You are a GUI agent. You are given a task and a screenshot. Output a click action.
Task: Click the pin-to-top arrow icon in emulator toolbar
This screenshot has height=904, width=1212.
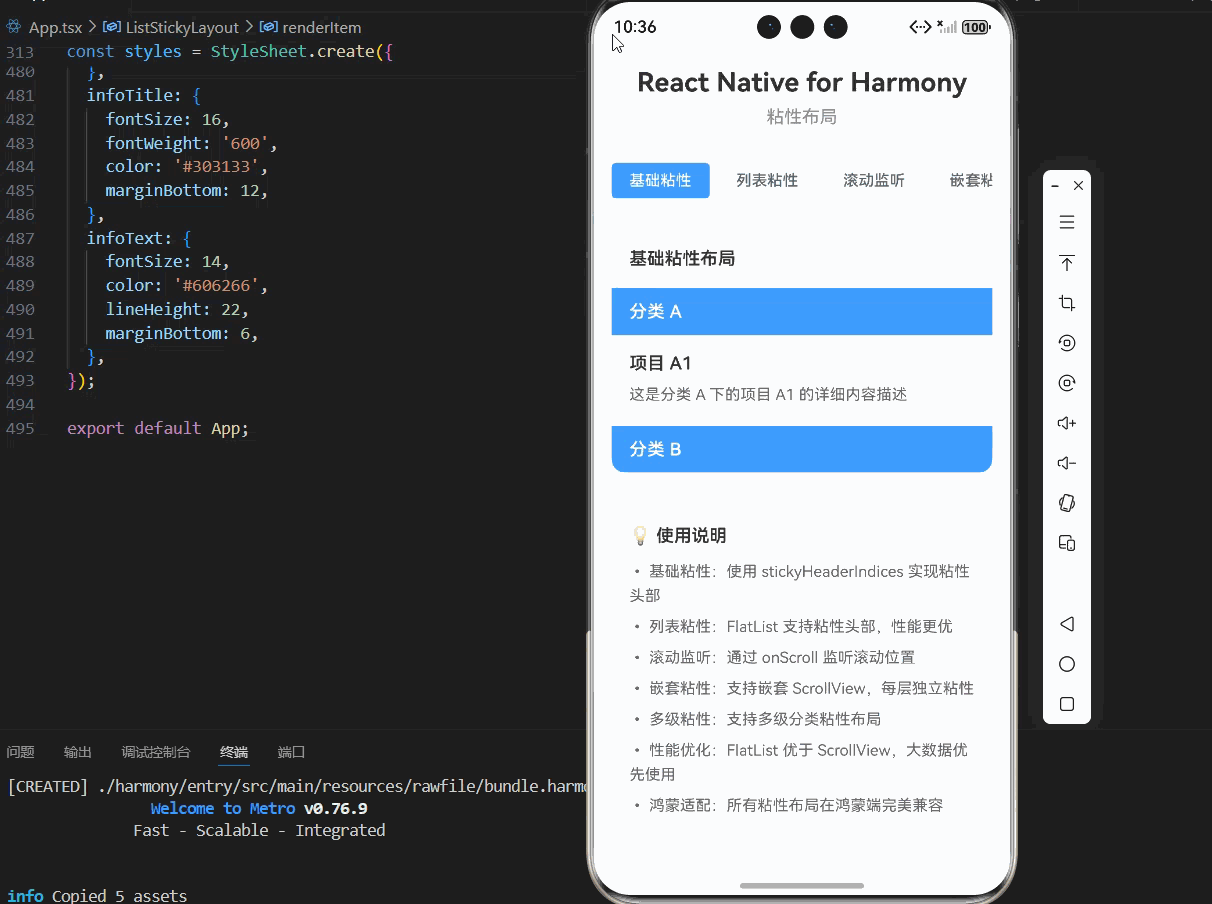pyautogui.click(x=1067, y=263)
